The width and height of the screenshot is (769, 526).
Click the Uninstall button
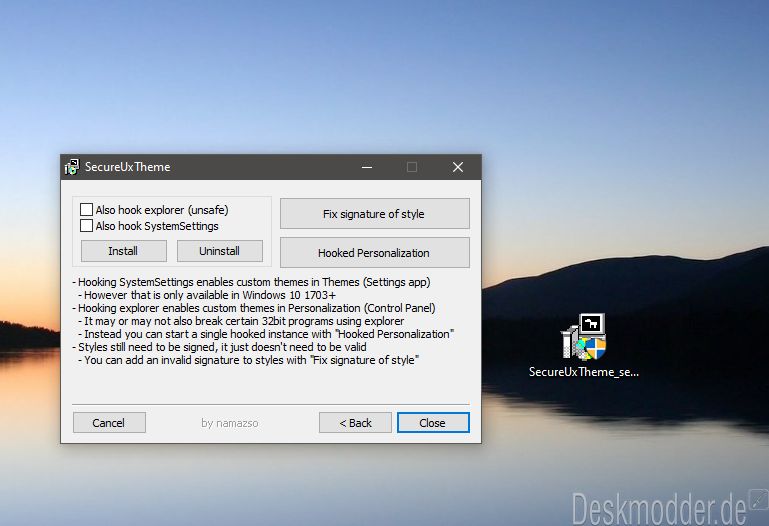tap(220, 251)
